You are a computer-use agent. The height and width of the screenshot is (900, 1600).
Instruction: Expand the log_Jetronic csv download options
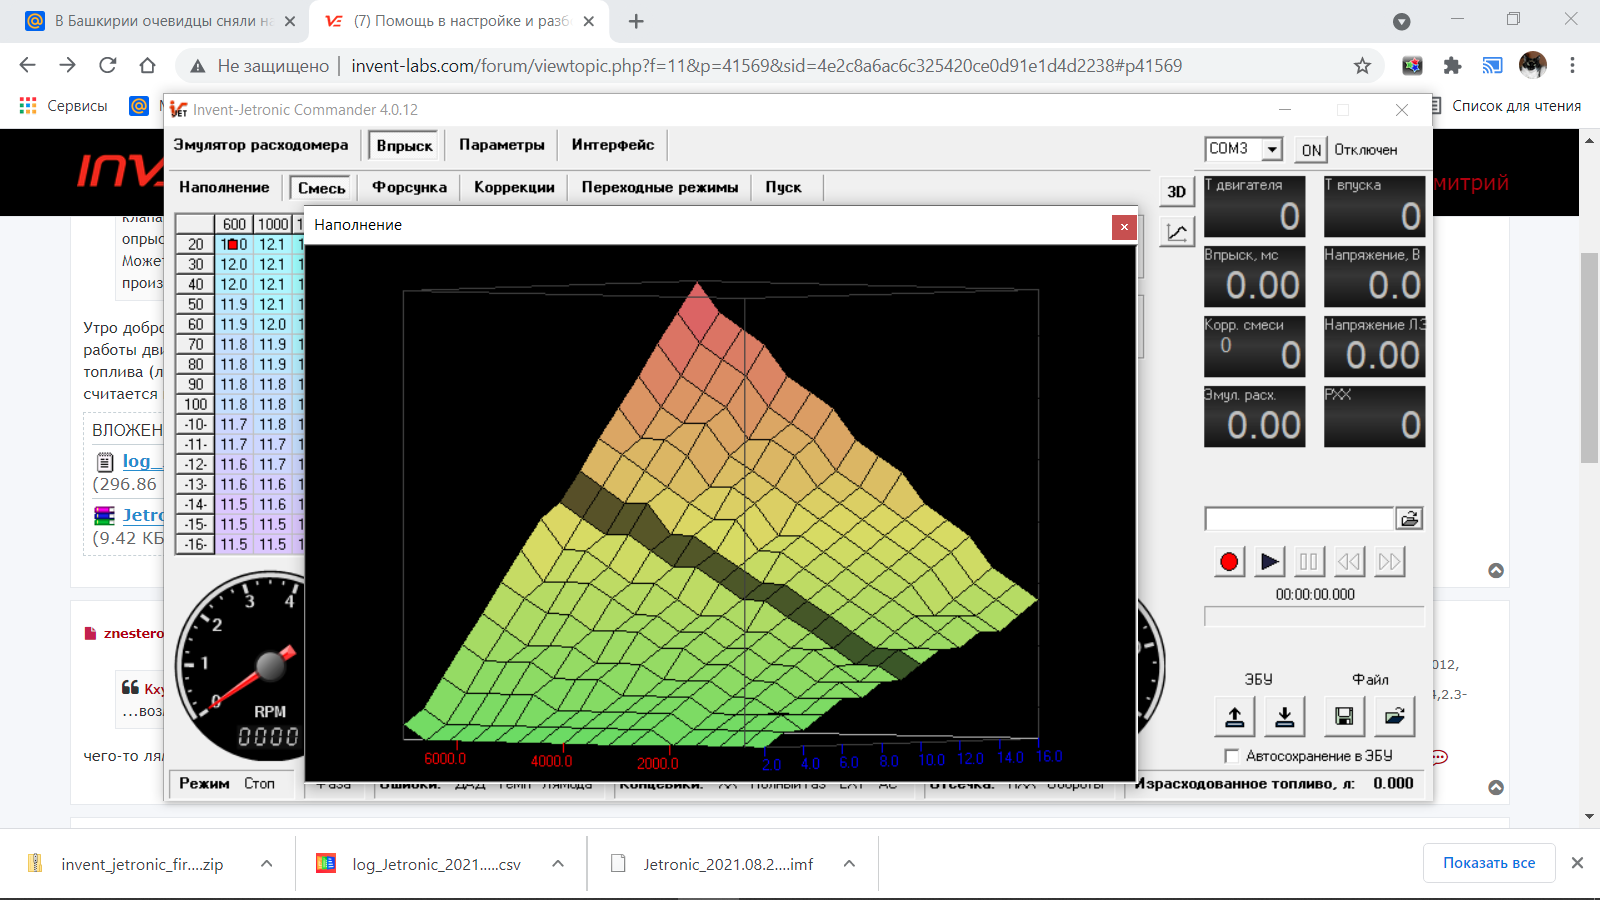tap(558, 864)
